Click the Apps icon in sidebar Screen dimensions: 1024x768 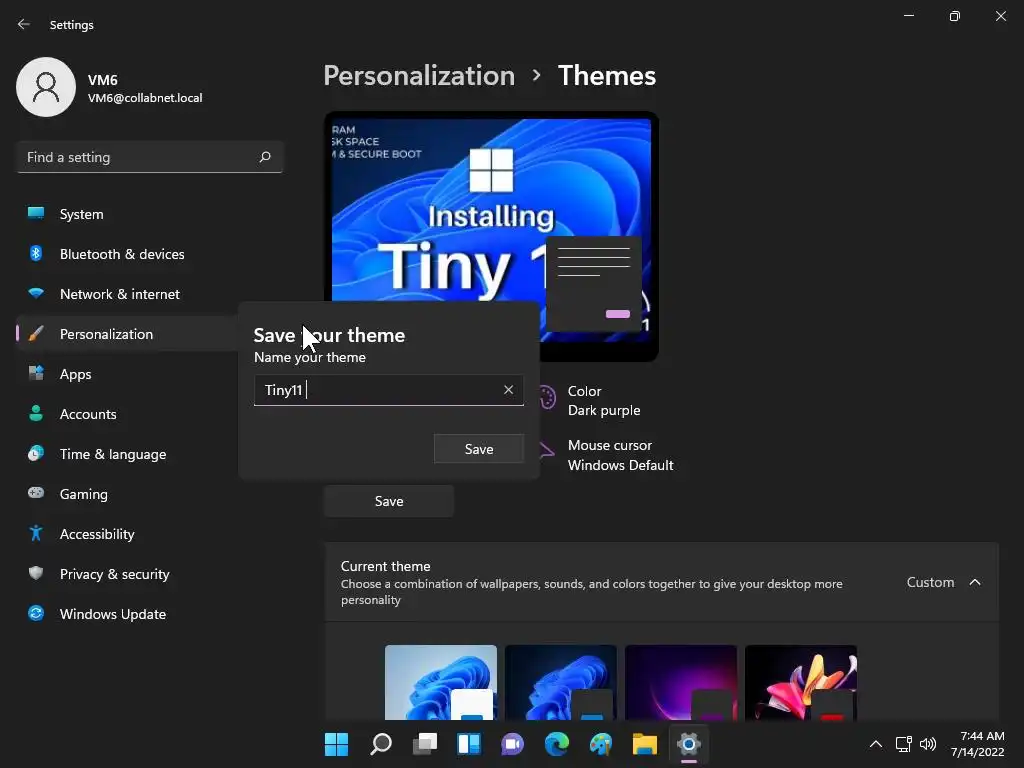point(36,373)
